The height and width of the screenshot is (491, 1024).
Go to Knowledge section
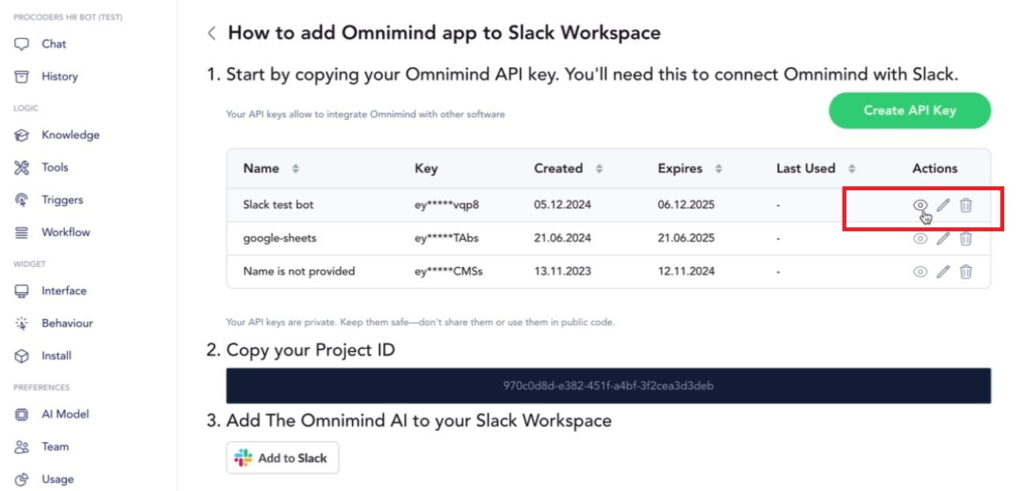(71, 135)
